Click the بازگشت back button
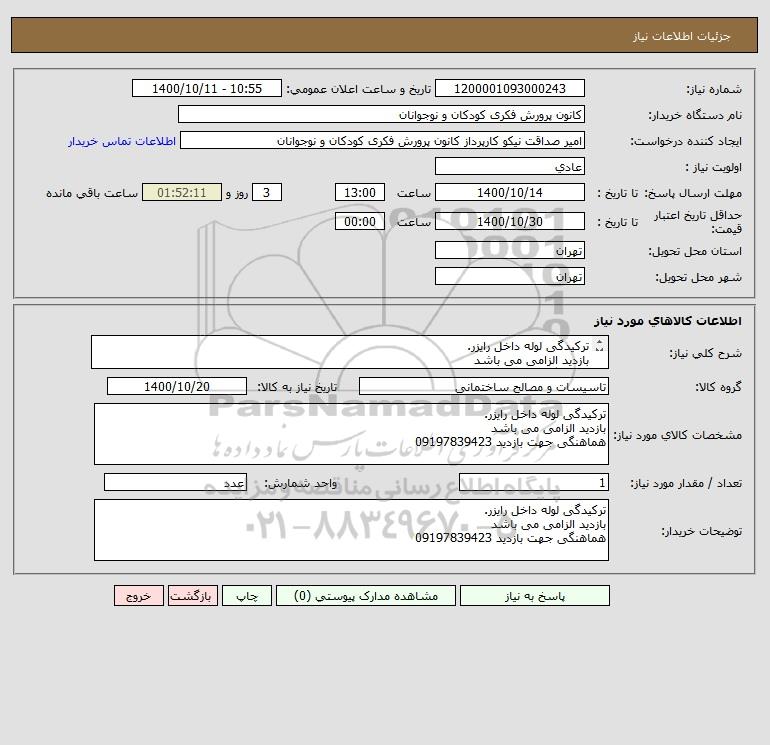 (192, 596)
